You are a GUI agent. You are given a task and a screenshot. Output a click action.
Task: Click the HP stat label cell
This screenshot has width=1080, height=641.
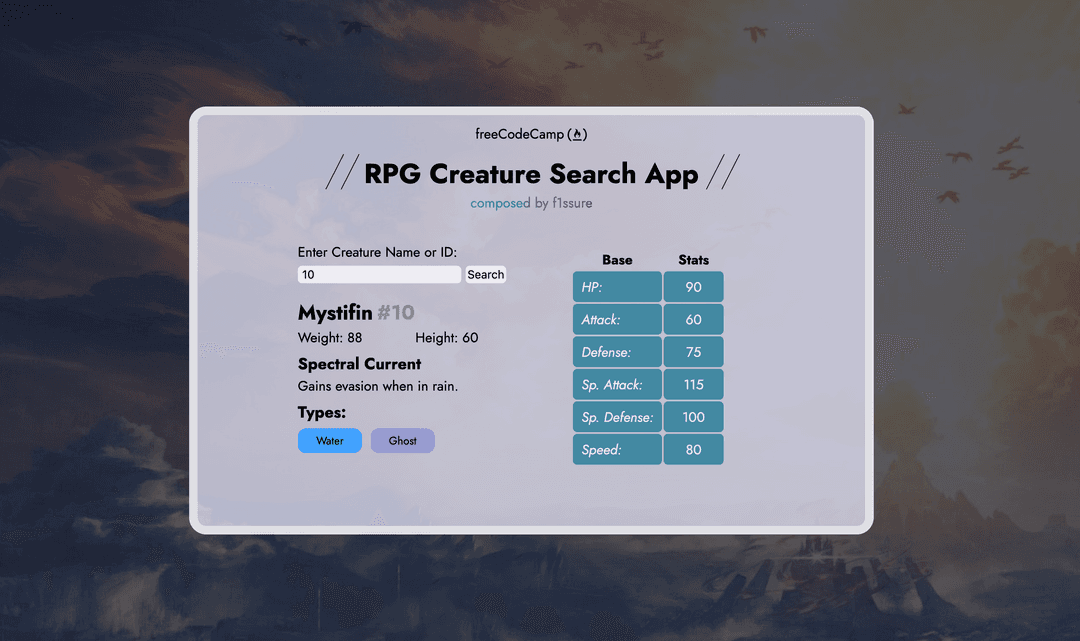617,287
